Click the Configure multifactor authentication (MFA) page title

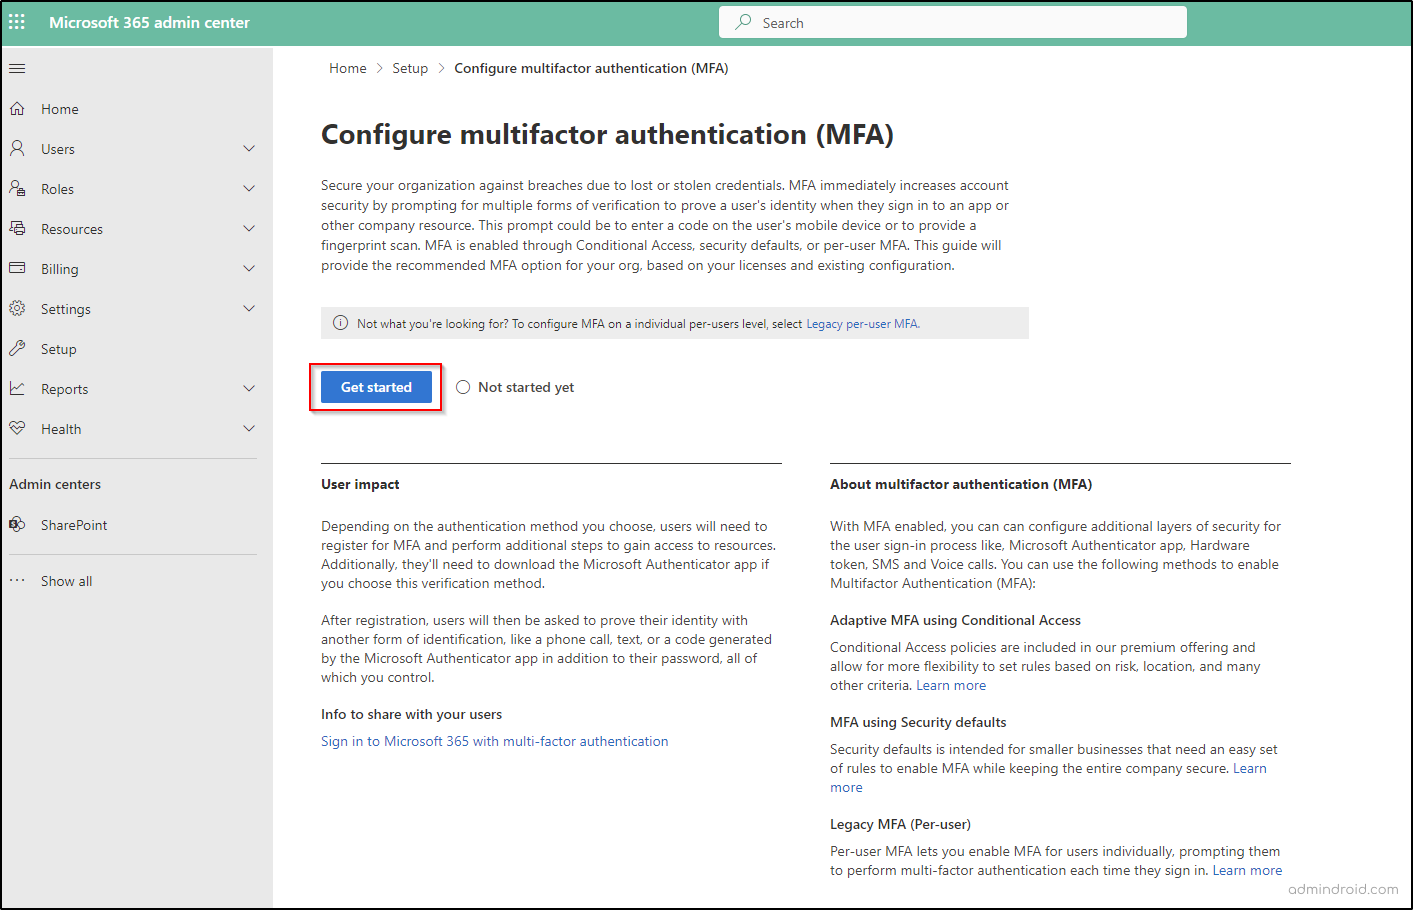607,135
